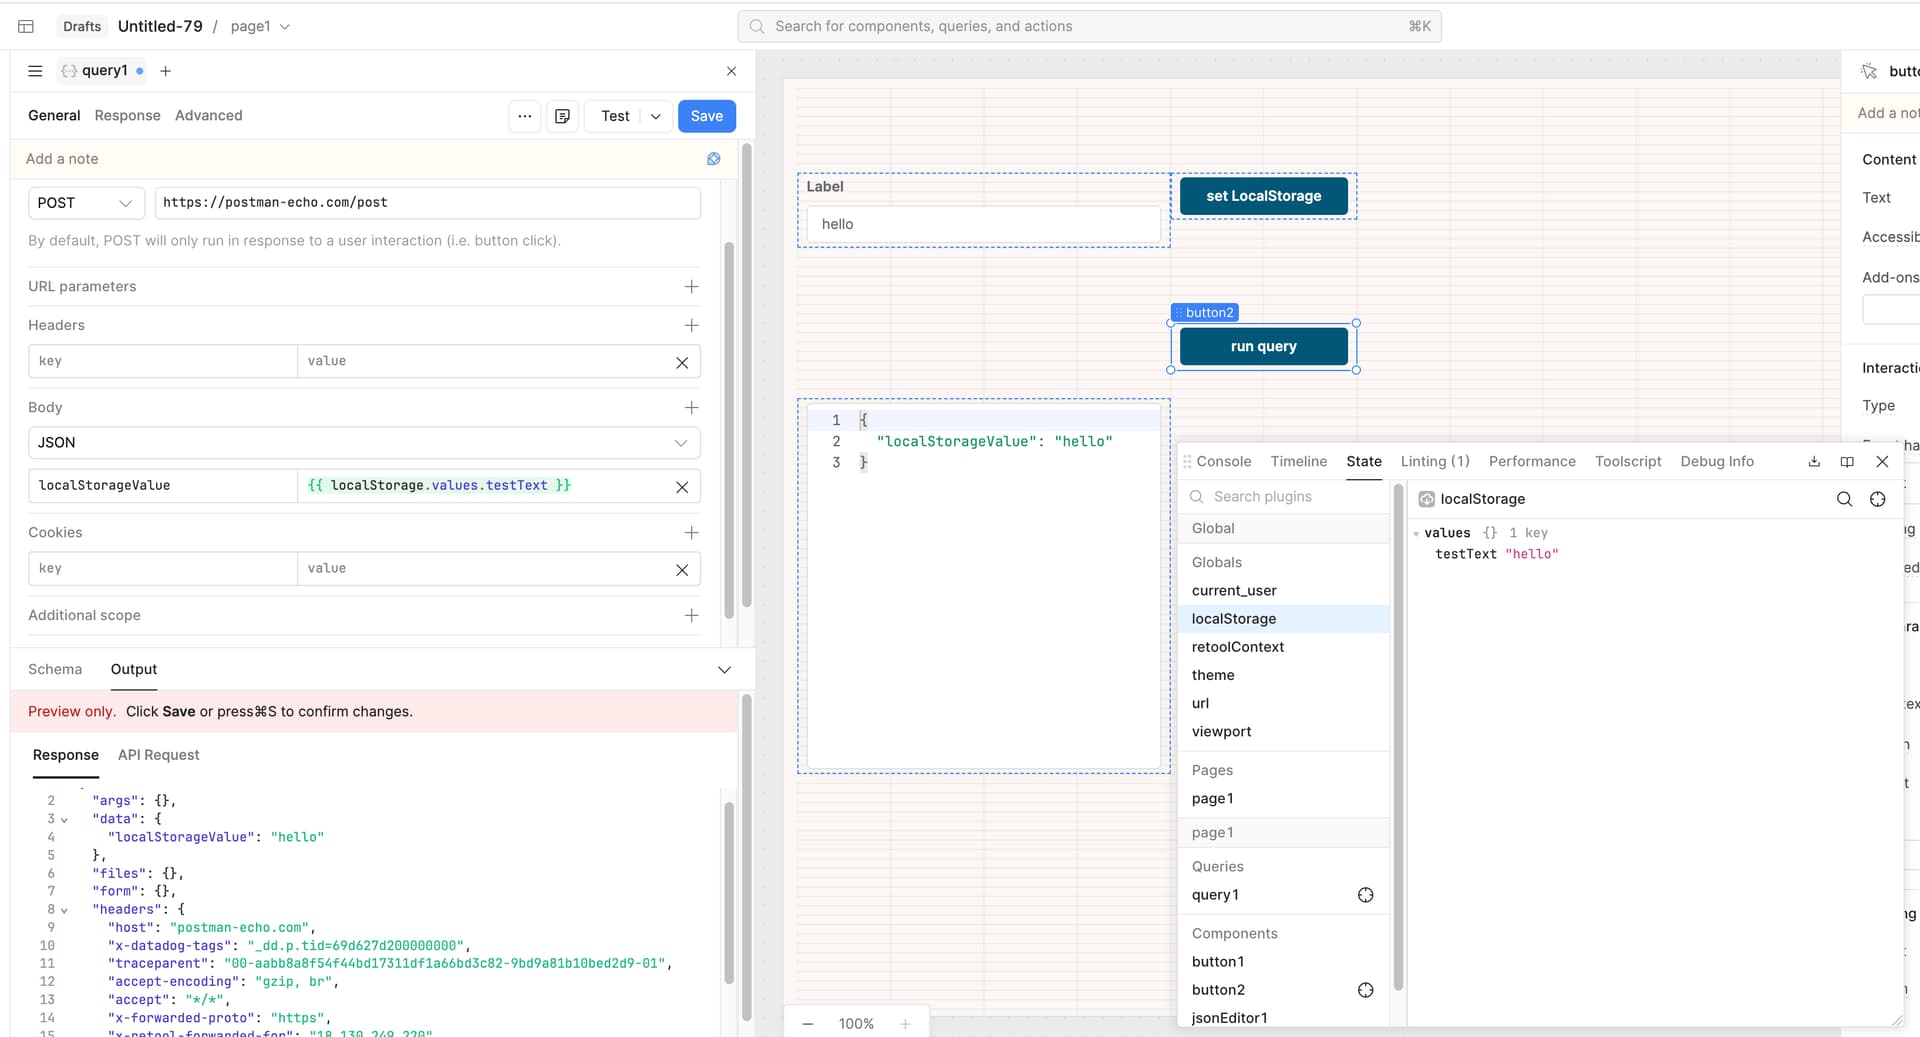Open the POST method dropdown
Screen dimensions: 1920x1037
pos(85,203)
